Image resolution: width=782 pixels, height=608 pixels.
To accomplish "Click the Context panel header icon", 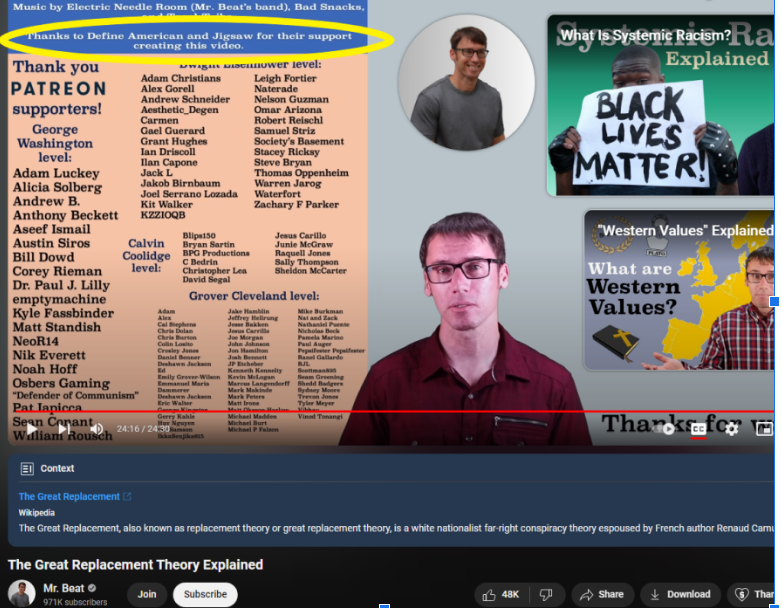I will 27,468.
